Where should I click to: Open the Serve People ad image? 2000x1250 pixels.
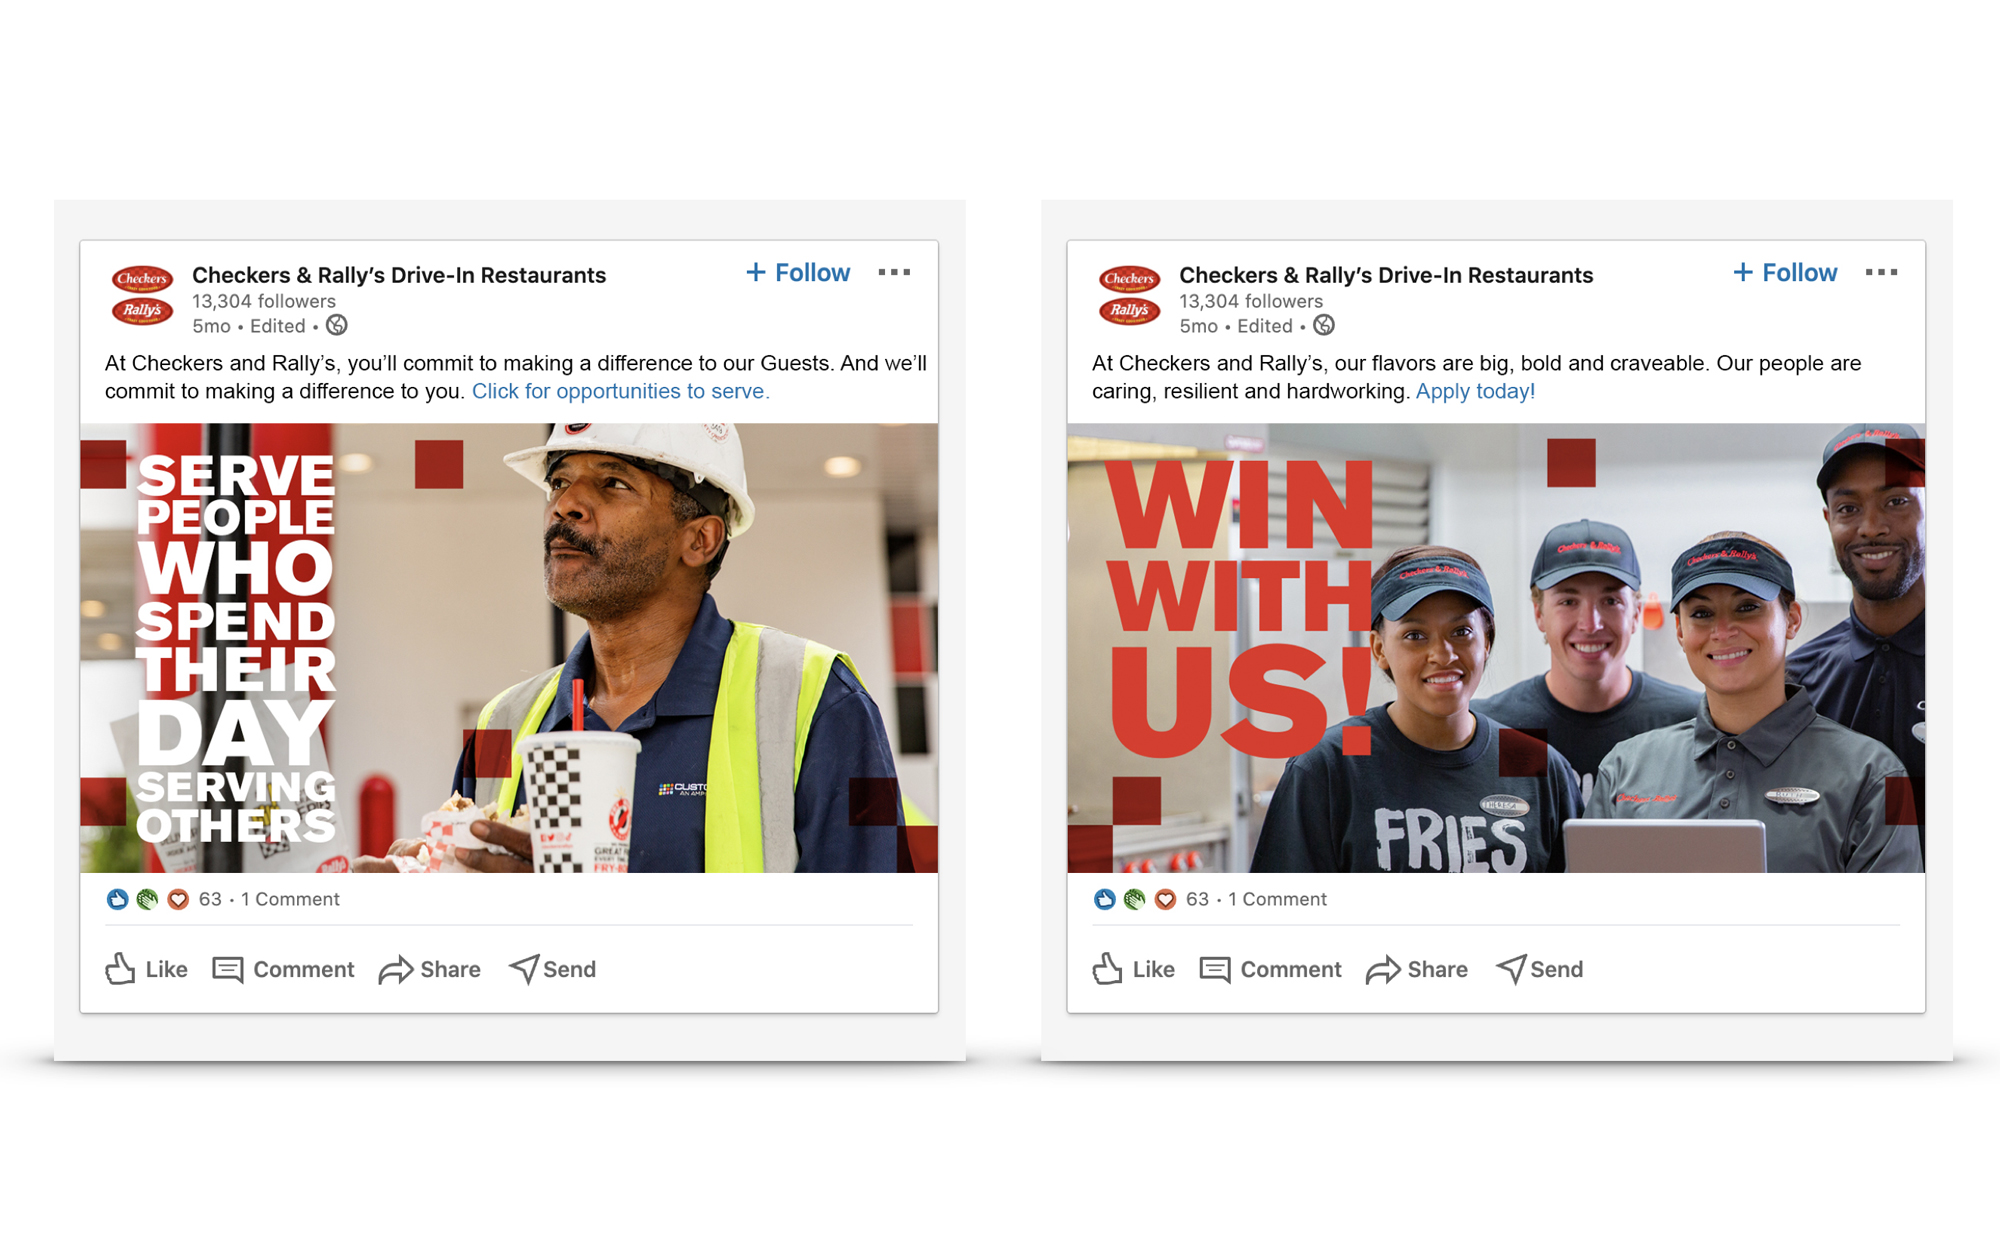[509, 648]
